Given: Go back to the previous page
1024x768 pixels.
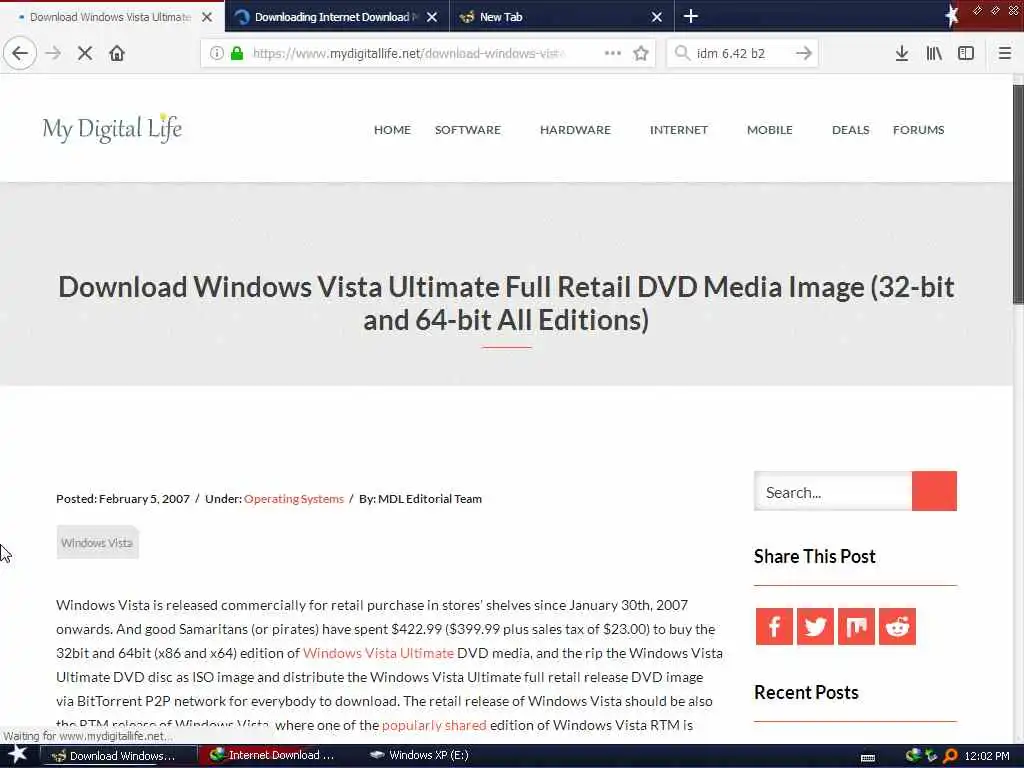Looking at the screenshot, I should pos(20,53).
